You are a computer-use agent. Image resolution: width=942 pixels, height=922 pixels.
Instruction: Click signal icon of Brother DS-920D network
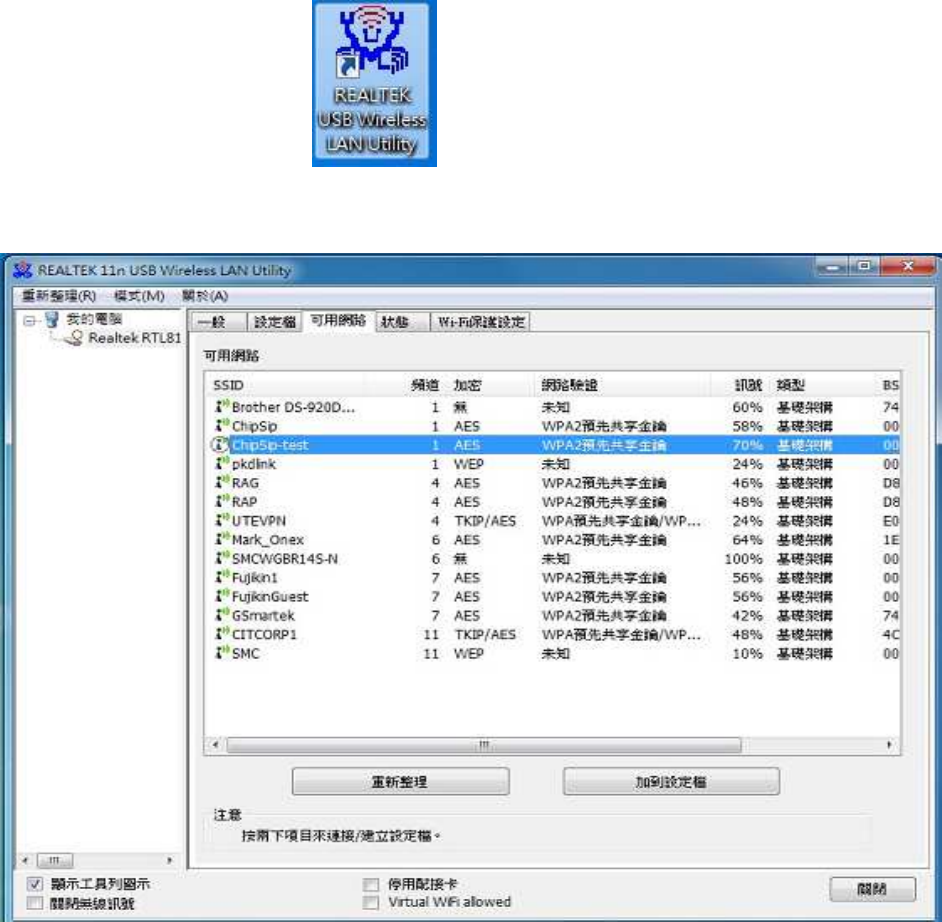point(222,406)
